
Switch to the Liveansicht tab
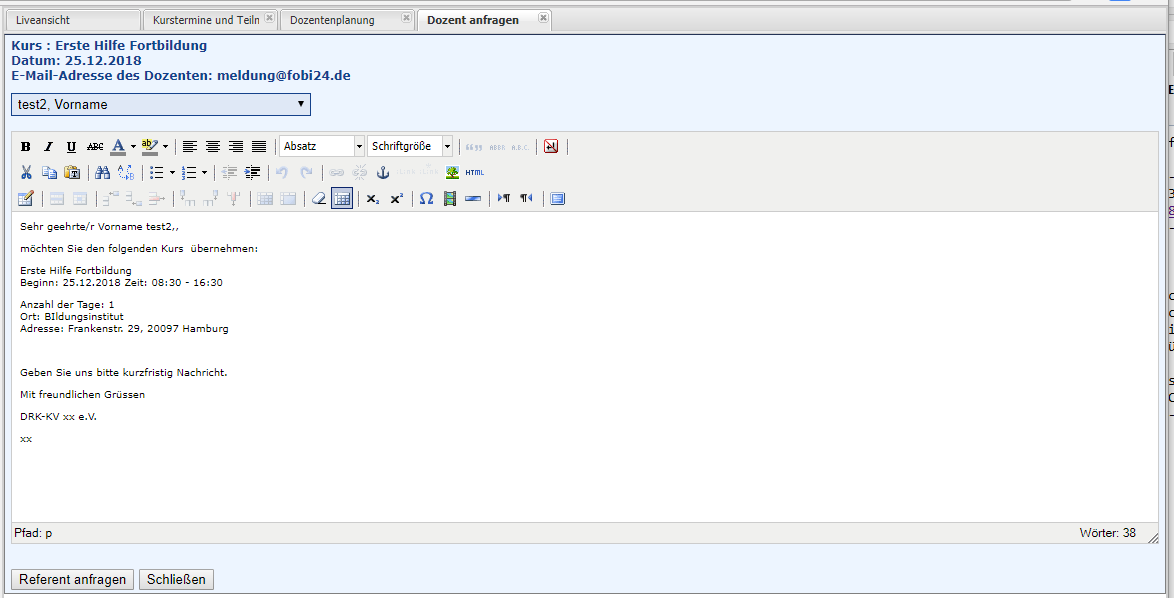71,20
